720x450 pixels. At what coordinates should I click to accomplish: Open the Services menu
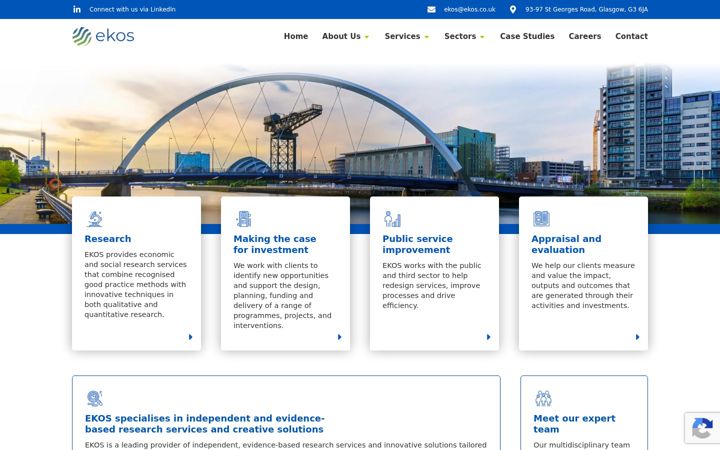pos(402,36)
